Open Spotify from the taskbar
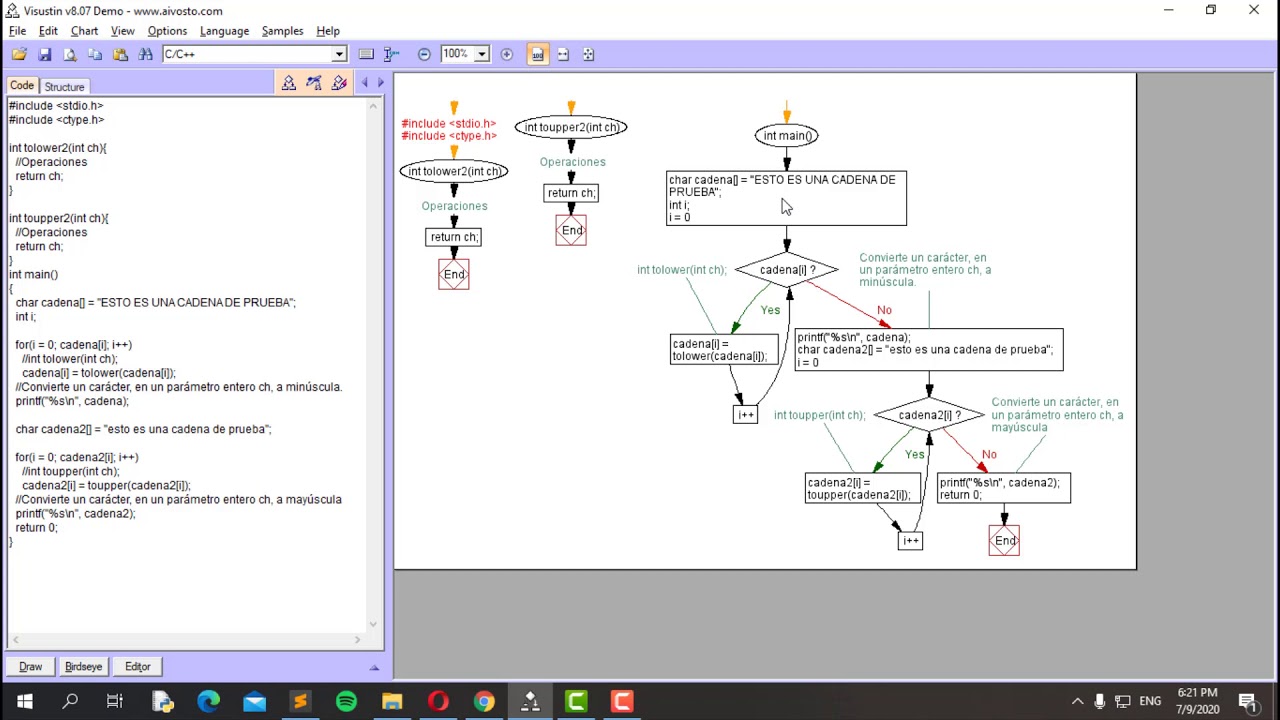The height and width of the screenshot is (720, 1280). tap(346, 701)
